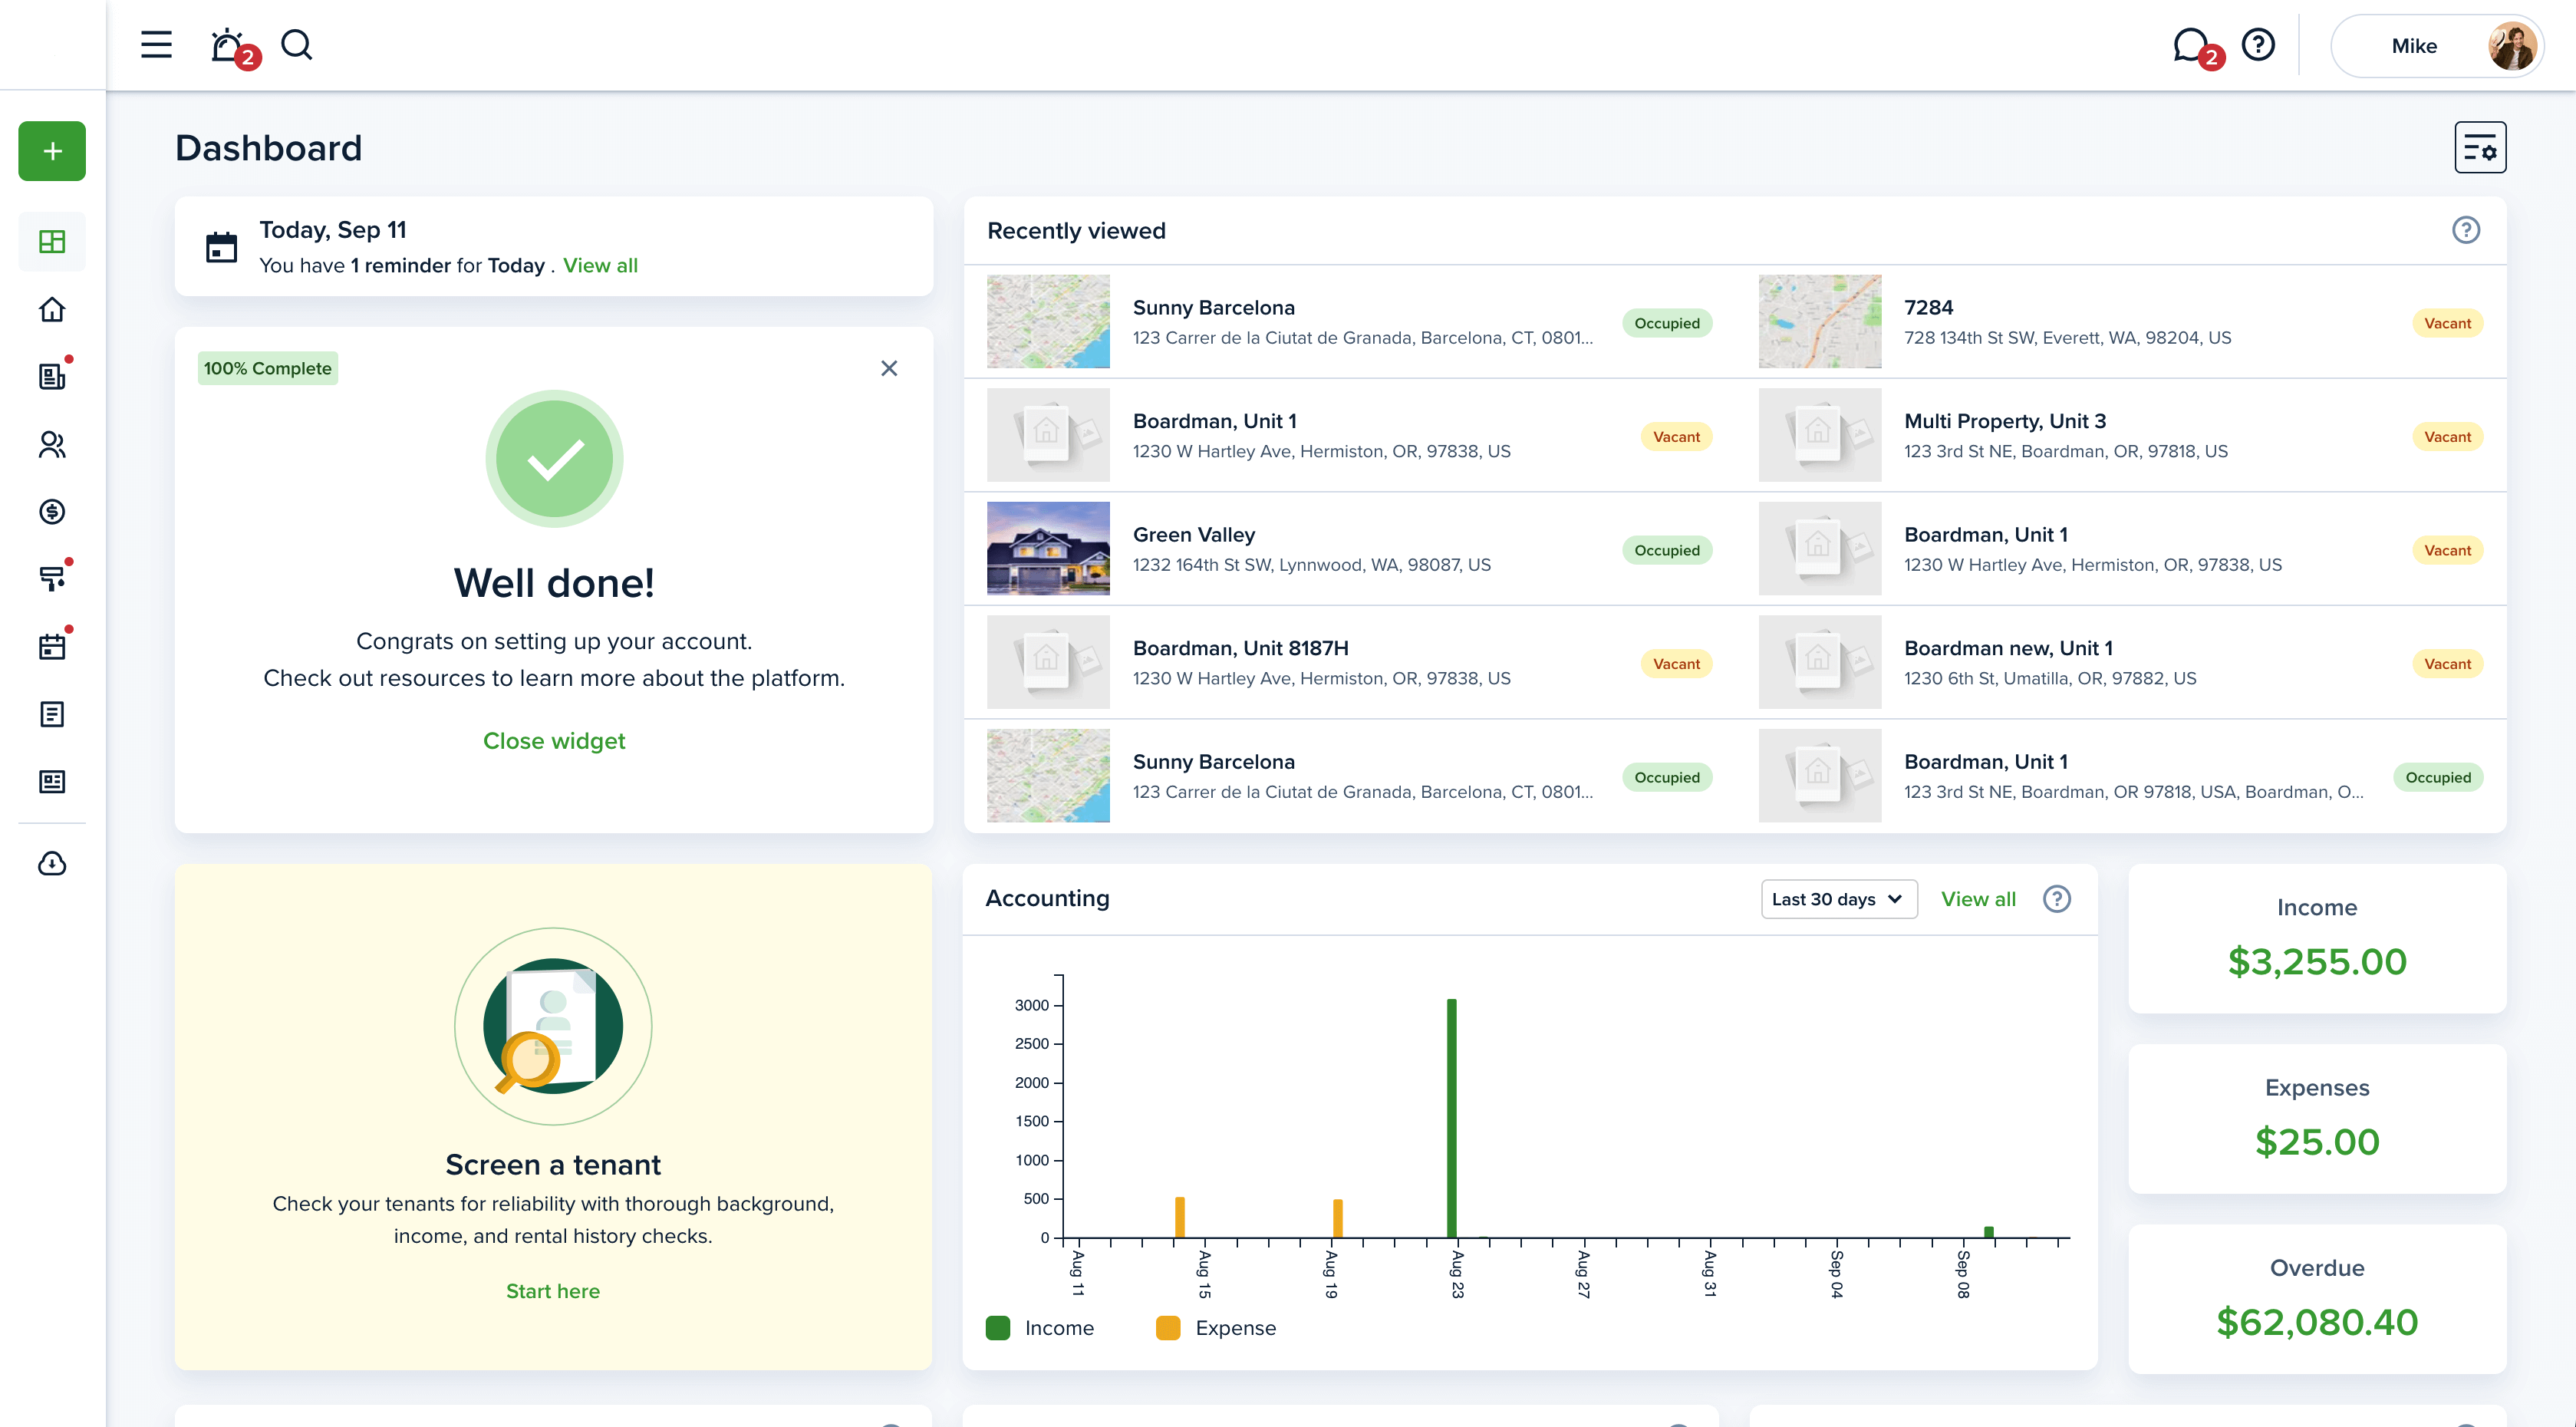Select Dashboard grid icon in sidebar
This screenshot has width=2576, height=1427.
(52, 242)
